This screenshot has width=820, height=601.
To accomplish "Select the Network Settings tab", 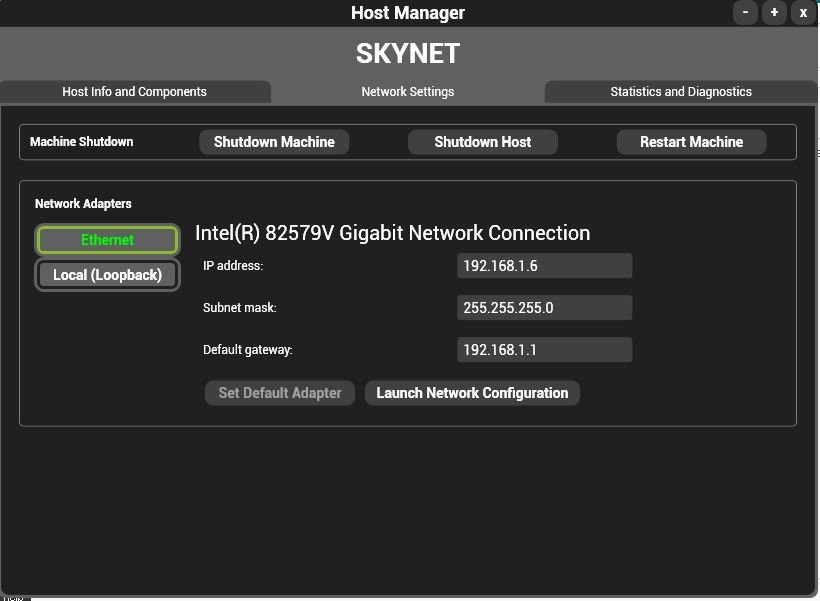I will click(x=407, y=91).
